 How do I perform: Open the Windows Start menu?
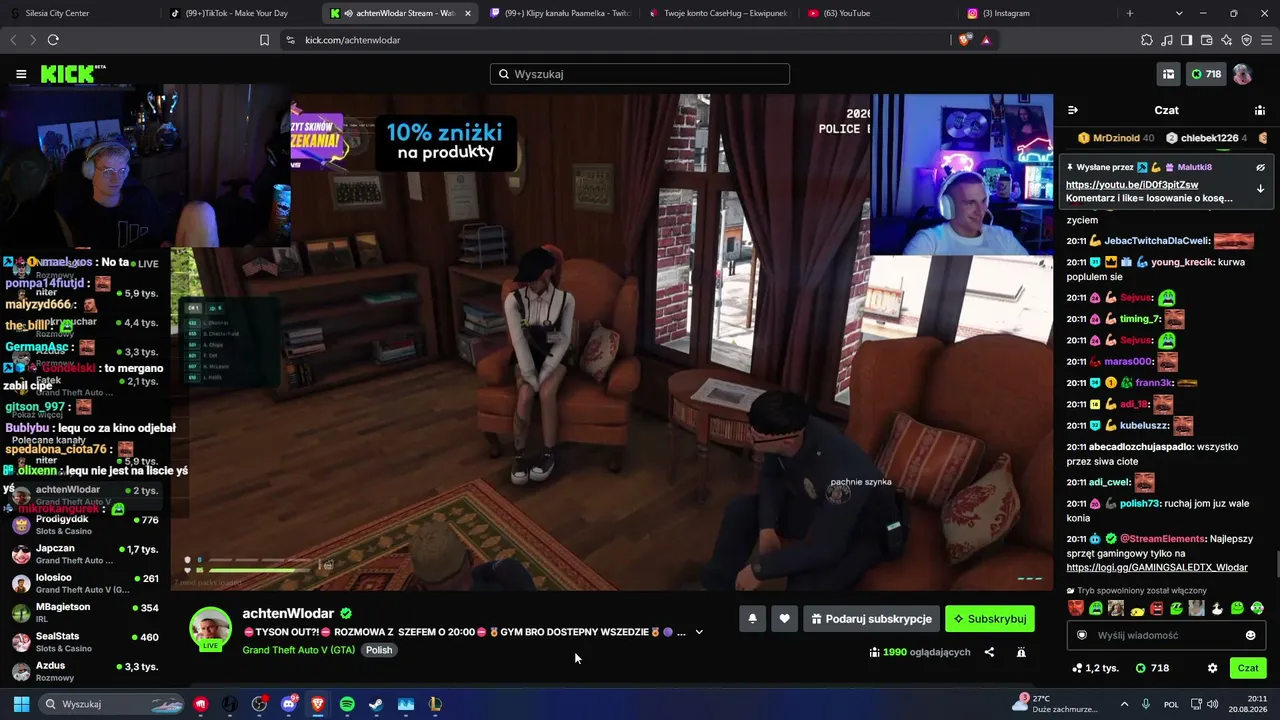[21, 704]
